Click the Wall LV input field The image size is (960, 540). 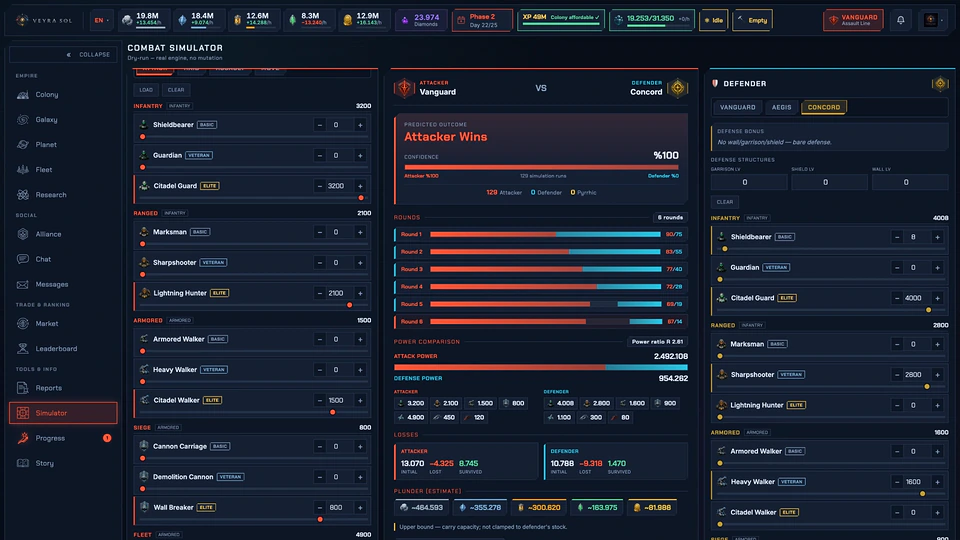pyautogui.click(x=910, y=182)
